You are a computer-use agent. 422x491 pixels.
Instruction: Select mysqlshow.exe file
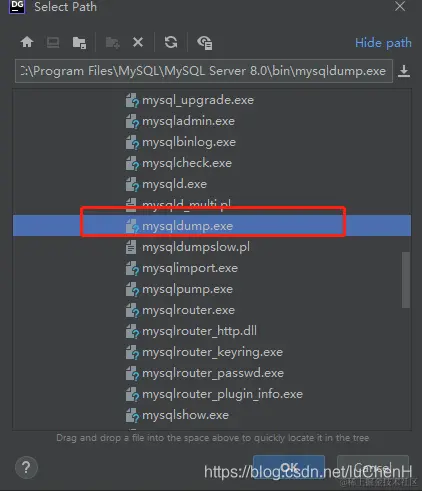185,415
